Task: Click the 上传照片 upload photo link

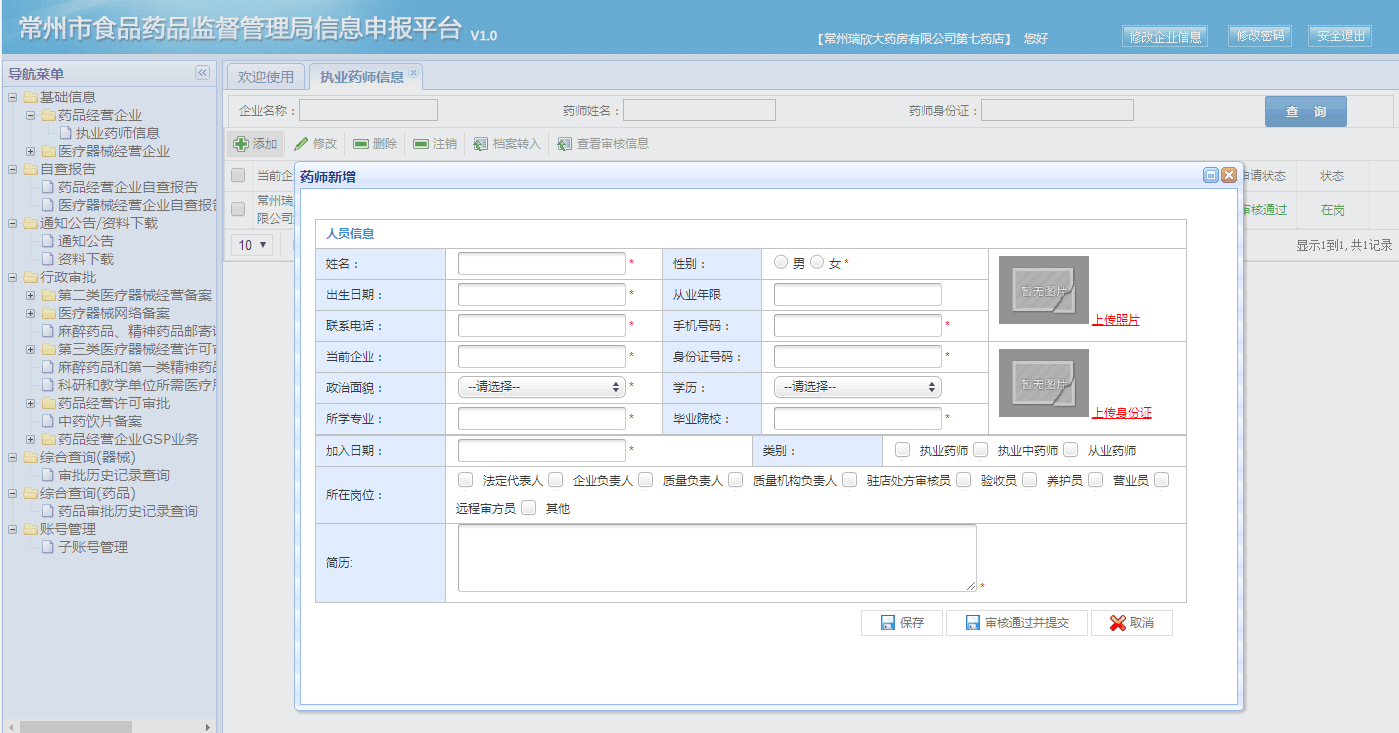Action: (1115, 320)
